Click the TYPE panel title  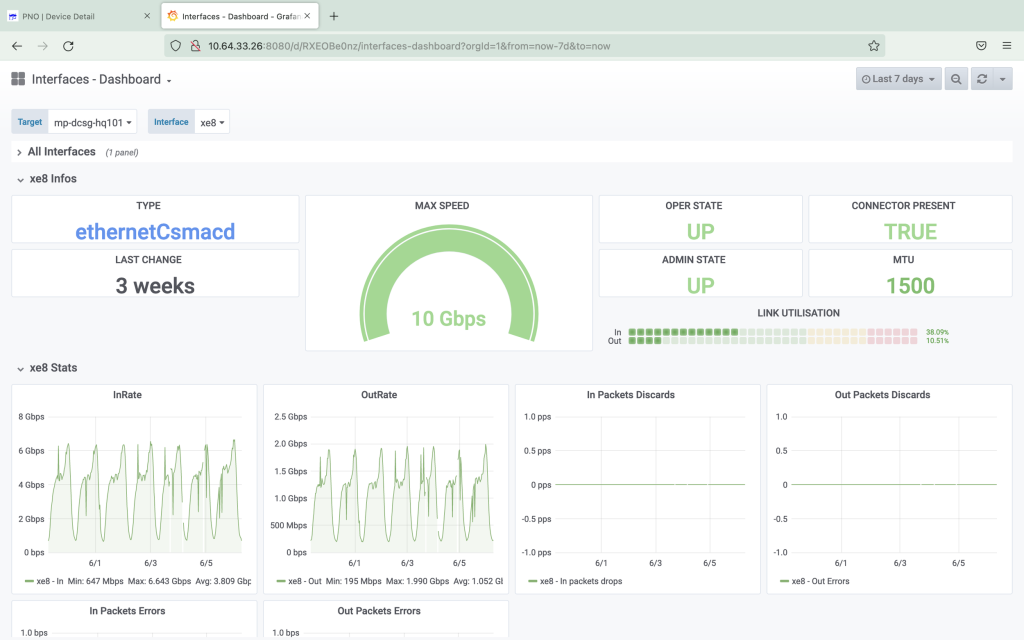pyautogui.click(x=148, y=206)
